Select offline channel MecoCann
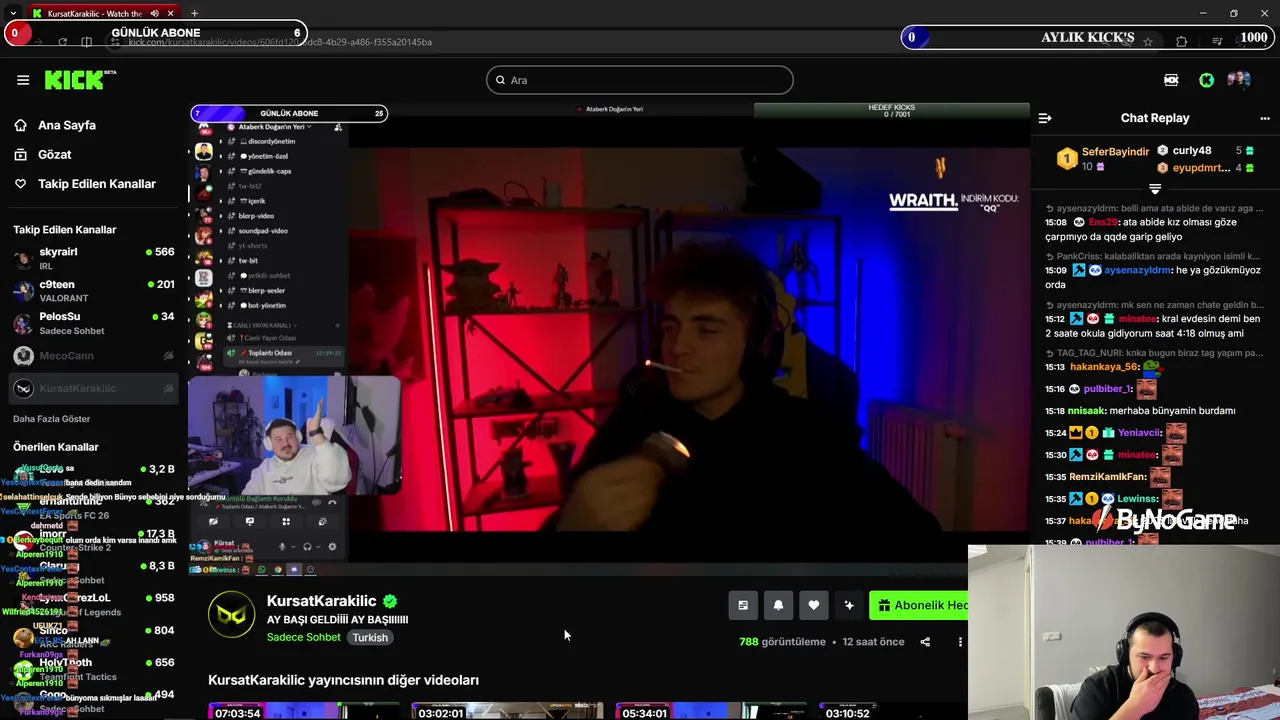1280x720 pixels. (x=94, y=356)
